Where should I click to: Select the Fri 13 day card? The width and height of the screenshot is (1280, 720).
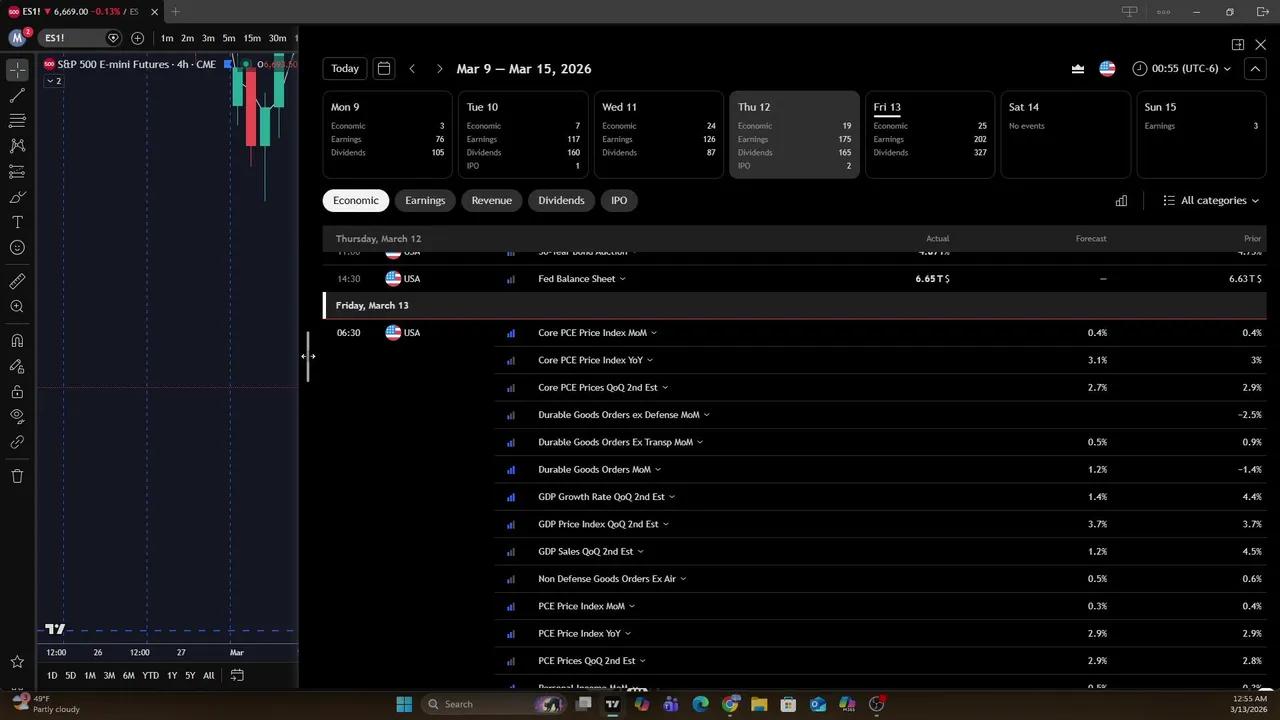[x=929, y=135]
